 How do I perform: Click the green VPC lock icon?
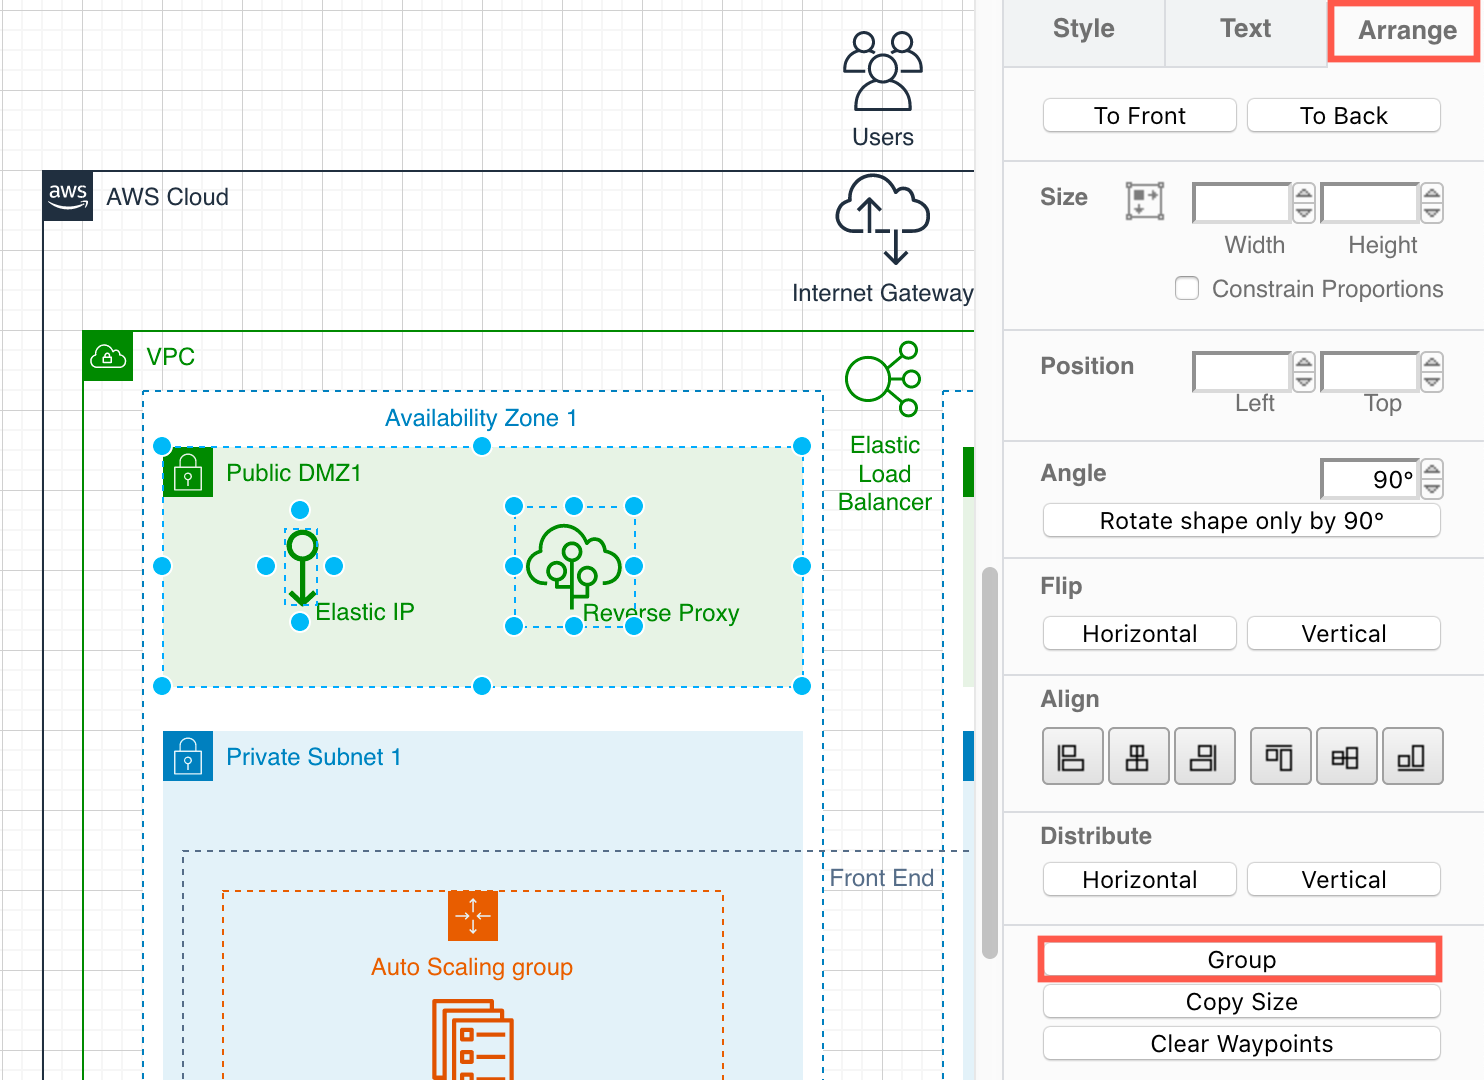click(x=106, y=356)
